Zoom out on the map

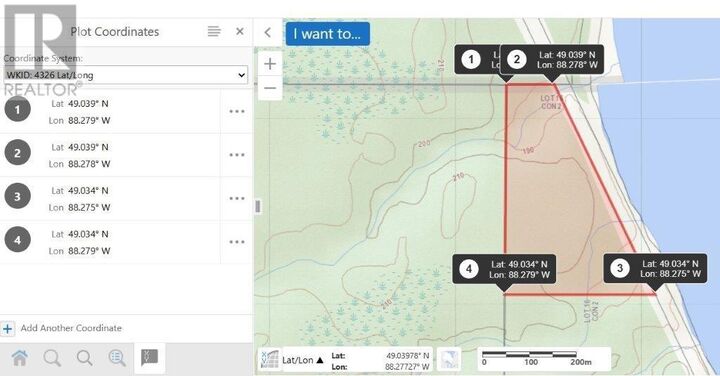[270, 88]
